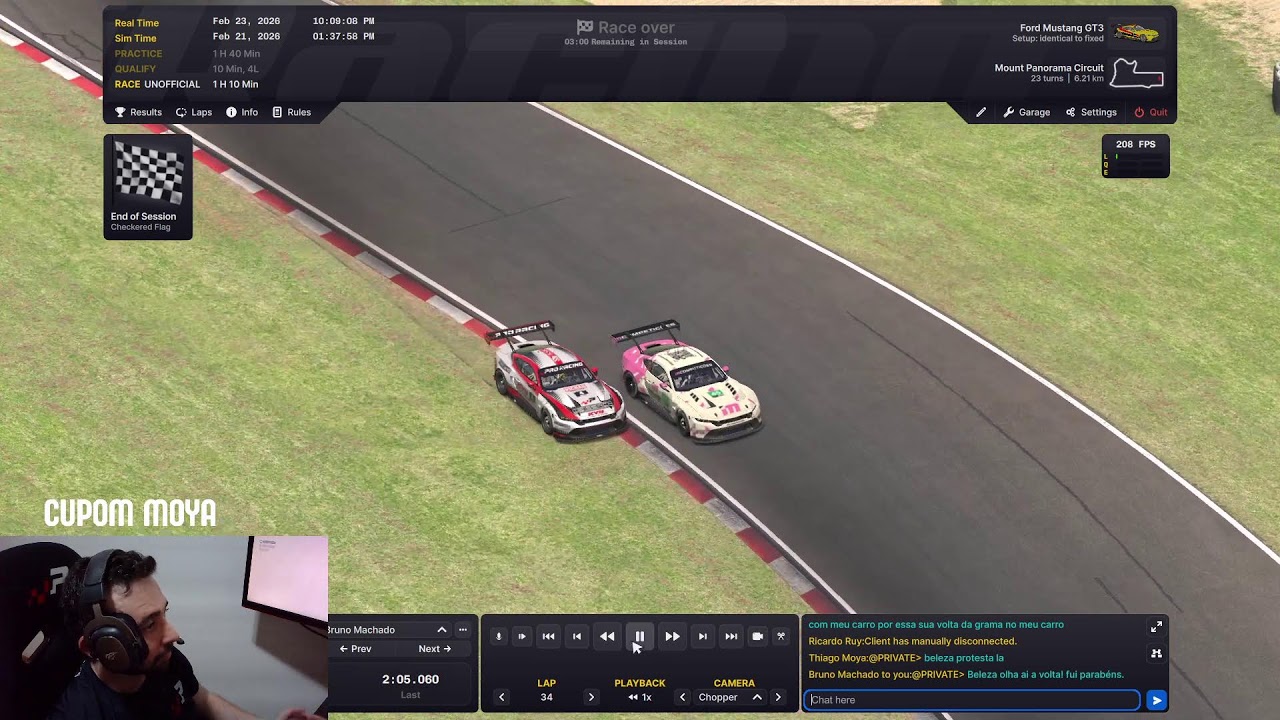Send the chat message
This screenshot has height=720, width=1280.
pyautogui.click(x=1156, y=700)
